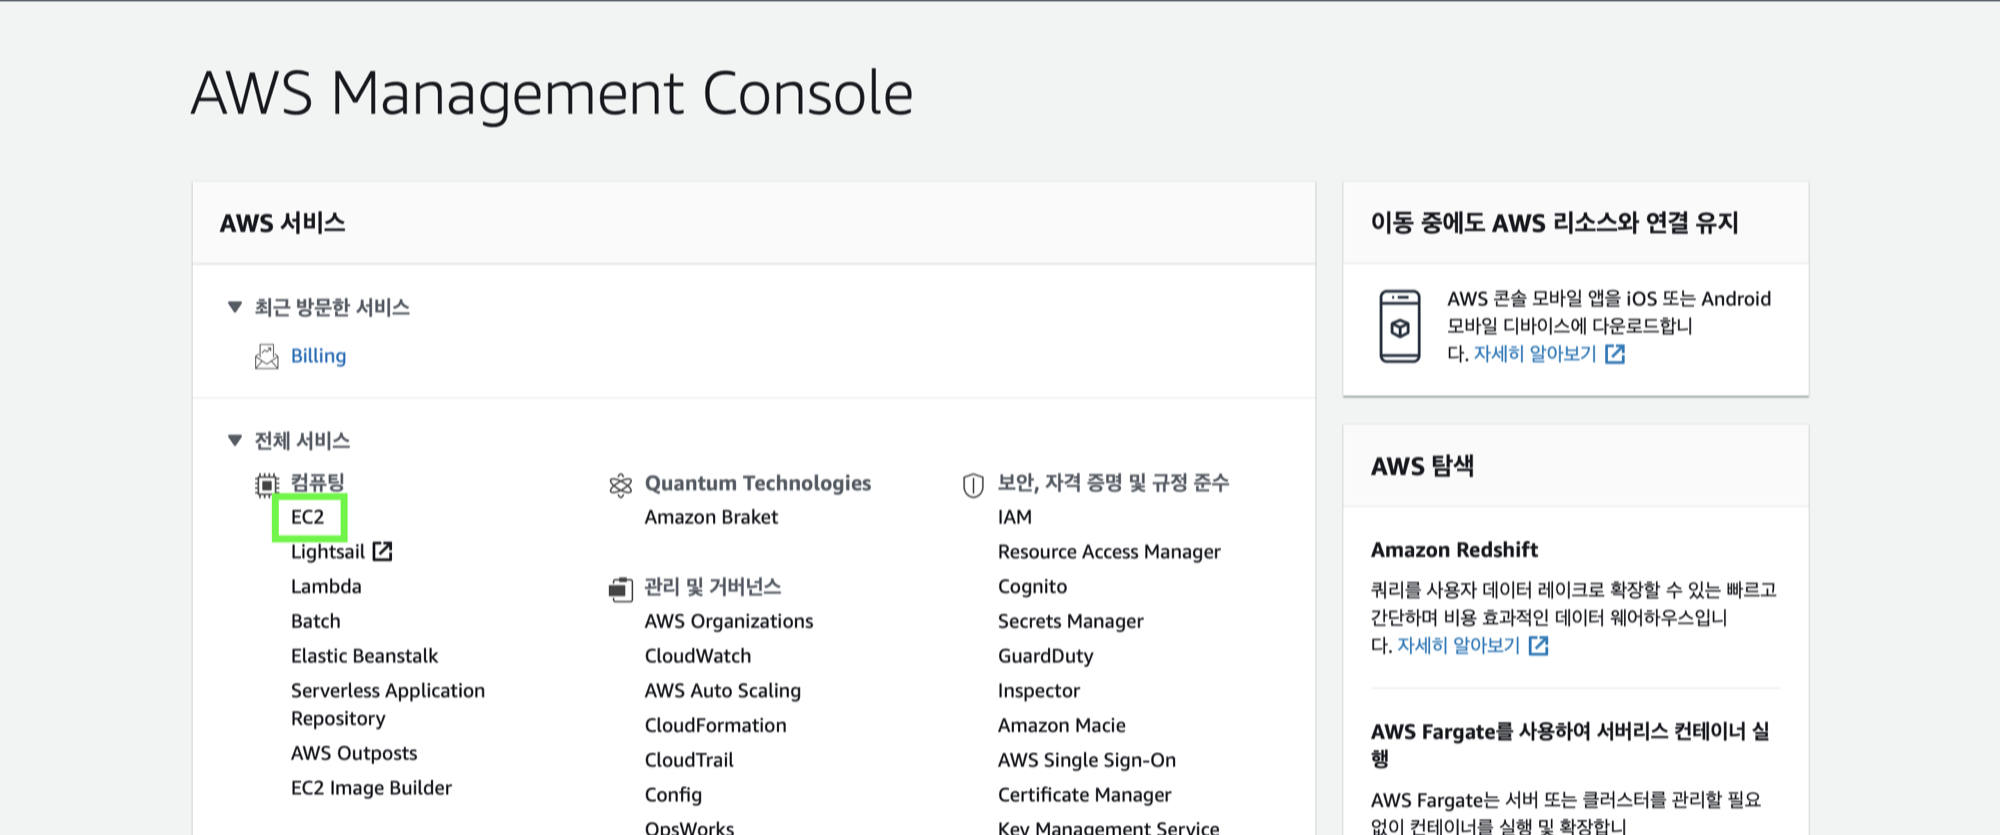The width and height of the screenshot is (2000, 835).
Task: Open Elastic Beanstalk
Action: (x=365, y=656)
